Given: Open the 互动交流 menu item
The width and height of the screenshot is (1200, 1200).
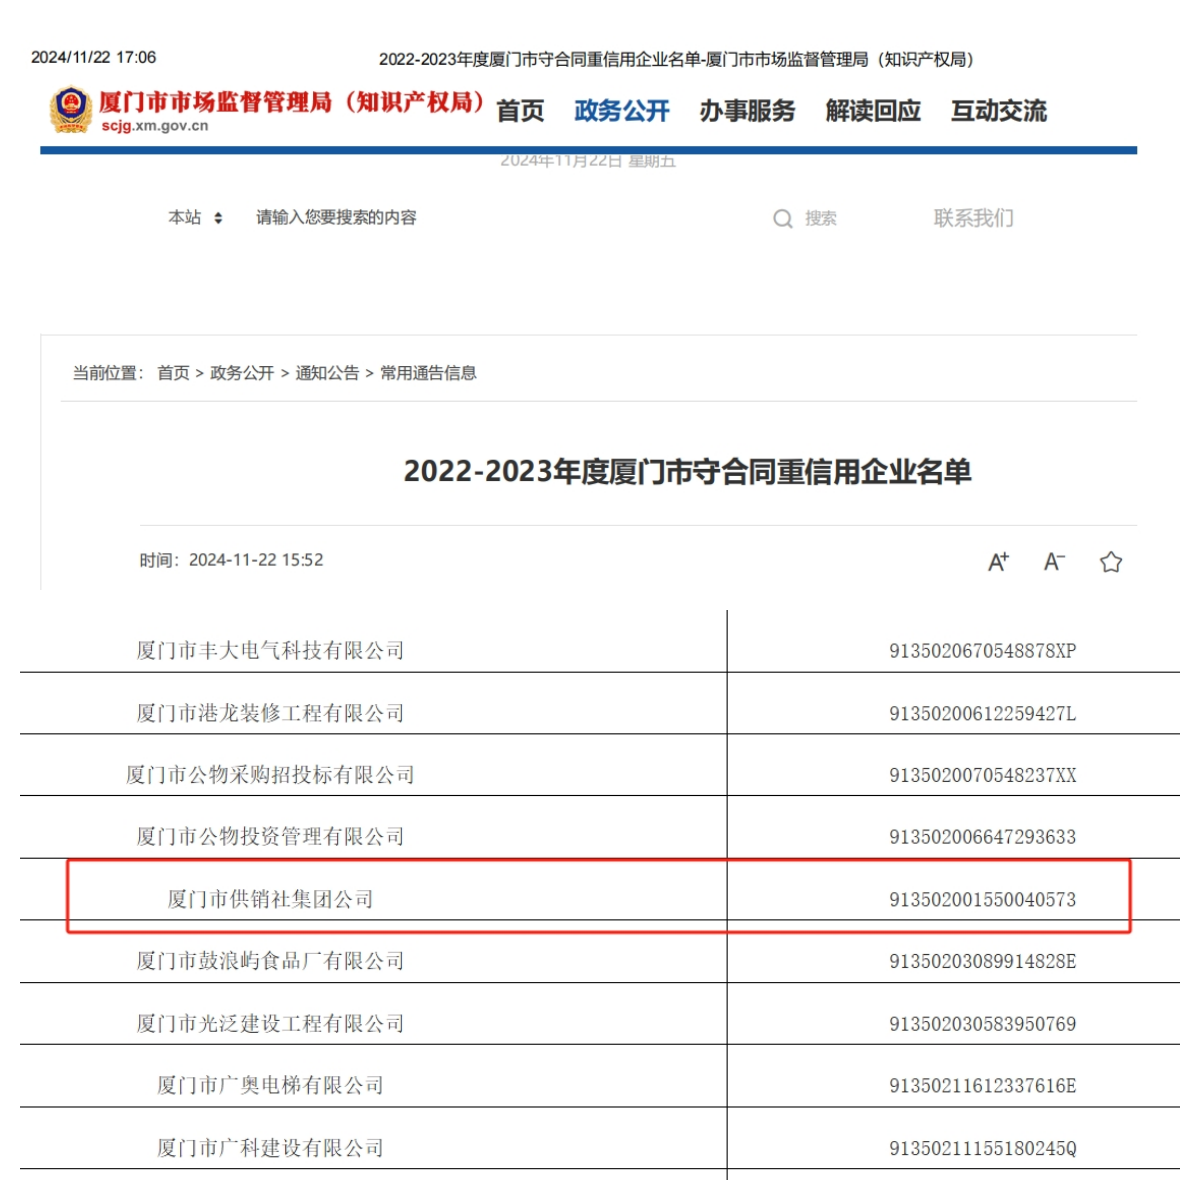Looking at the screenshot, I should click(999, 111).
